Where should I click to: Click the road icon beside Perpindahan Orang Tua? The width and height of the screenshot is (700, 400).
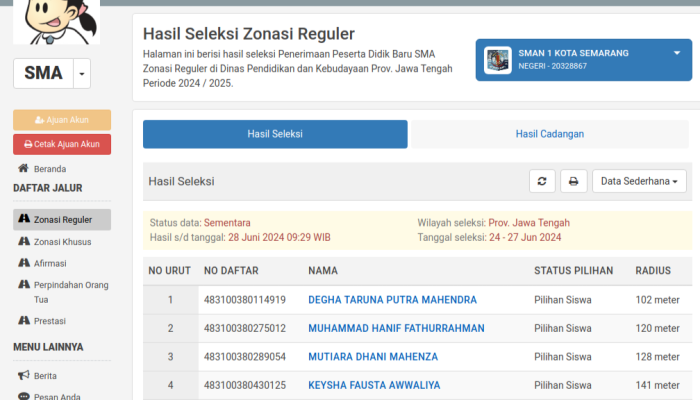click(24, 284)
